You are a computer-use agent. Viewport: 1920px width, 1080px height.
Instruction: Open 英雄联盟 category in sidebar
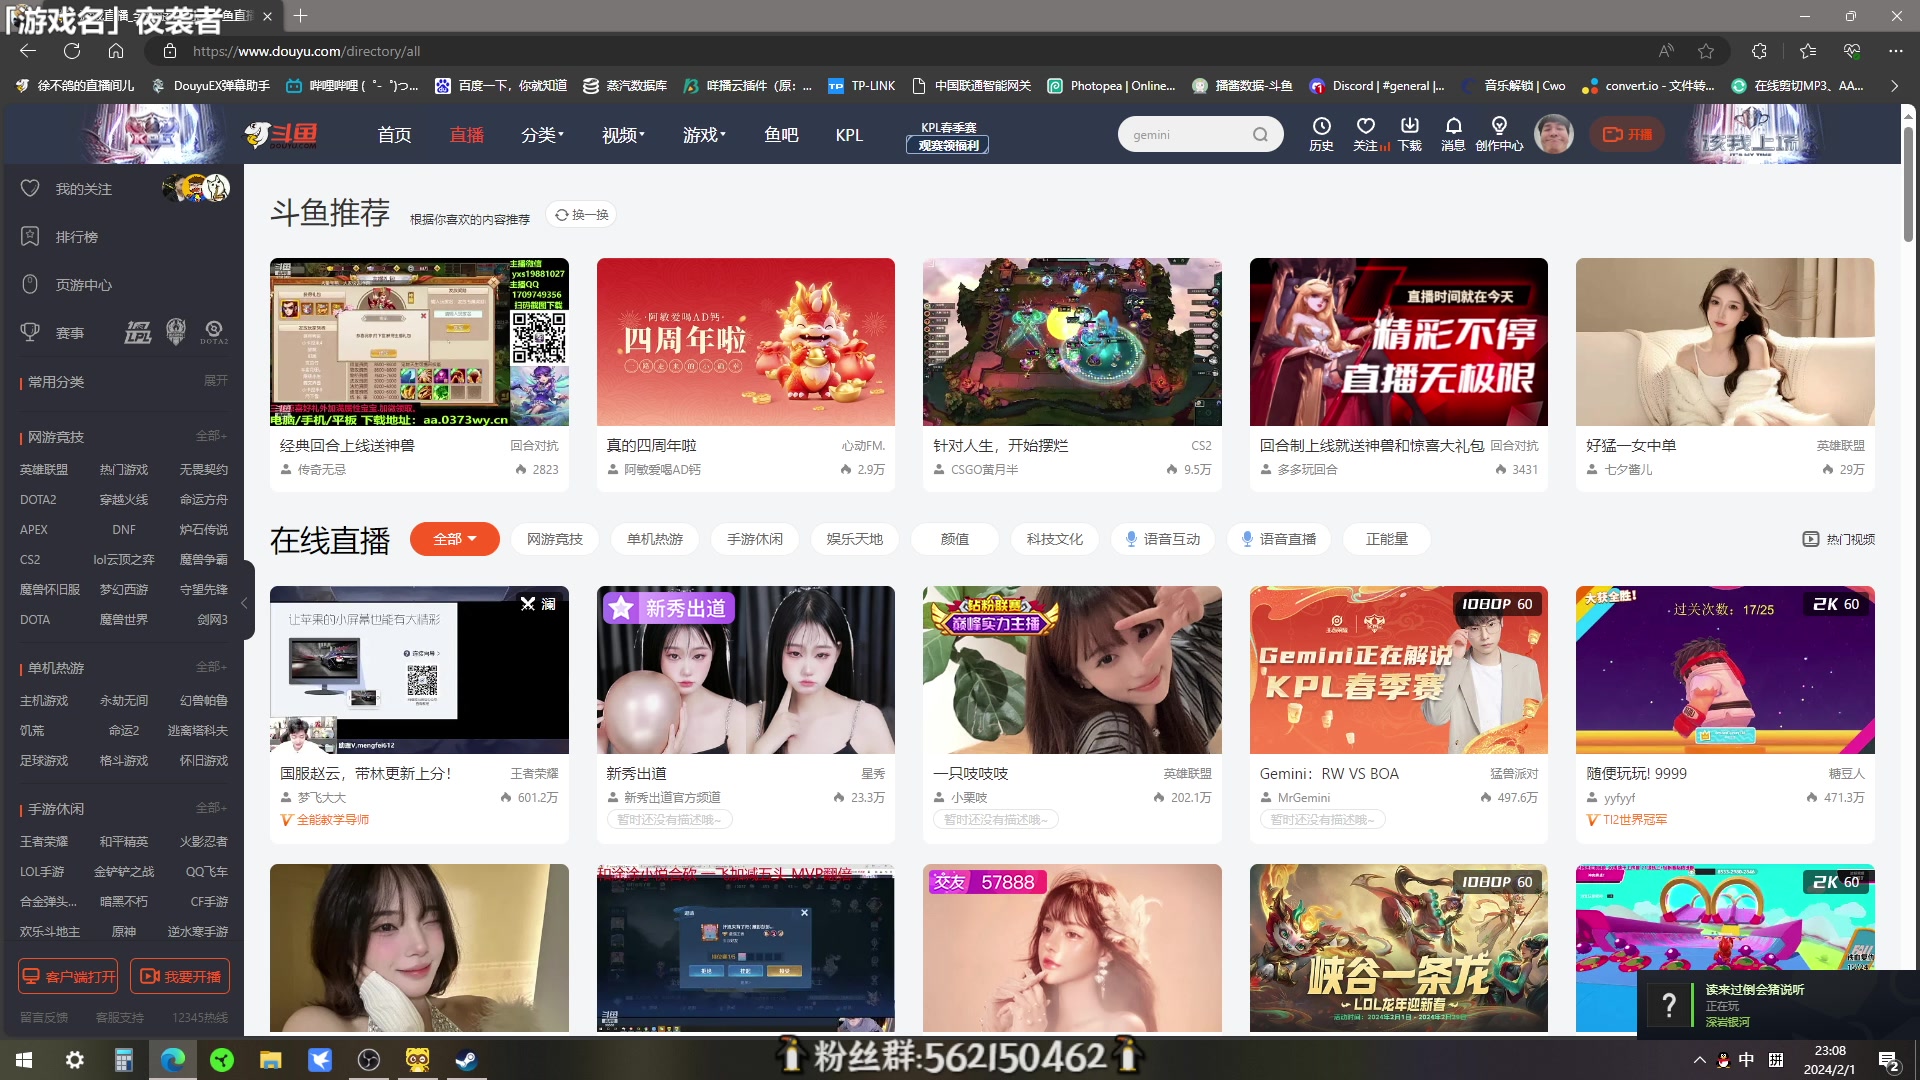tap(44, 469)
